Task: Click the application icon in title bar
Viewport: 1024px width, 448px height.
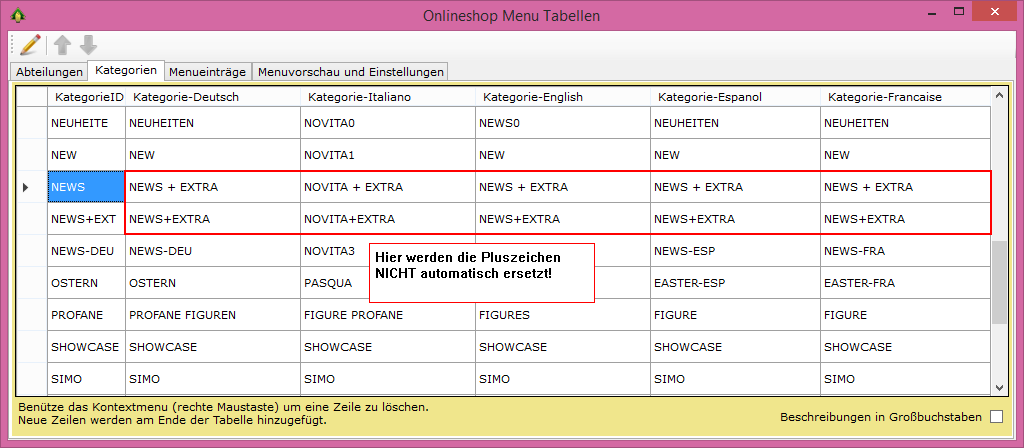Action: coord(15,15)
